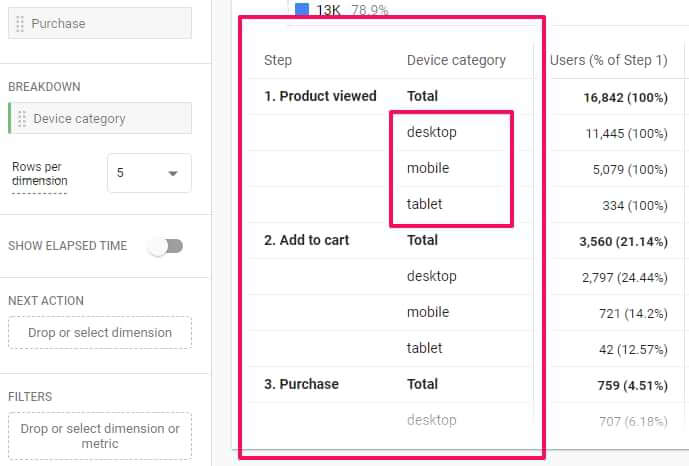
Task: Click the Filters drop zone
Action: [x=100, y=437]
